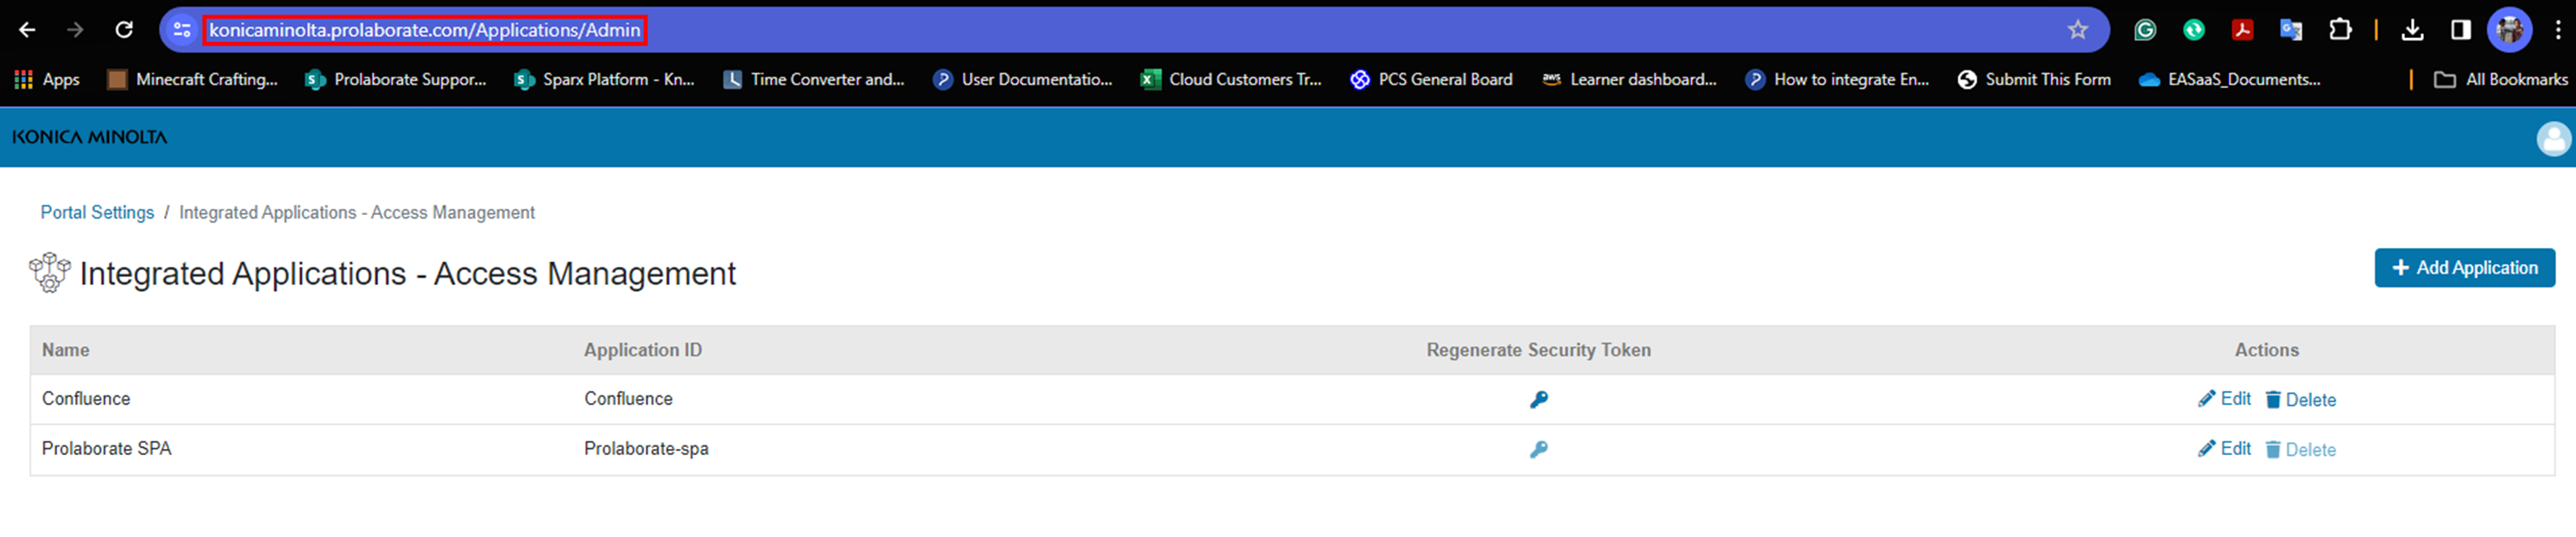Click the Name column header
This screenshot has height=537, width=2576.
pyautogui.click(x=65, y=350)
